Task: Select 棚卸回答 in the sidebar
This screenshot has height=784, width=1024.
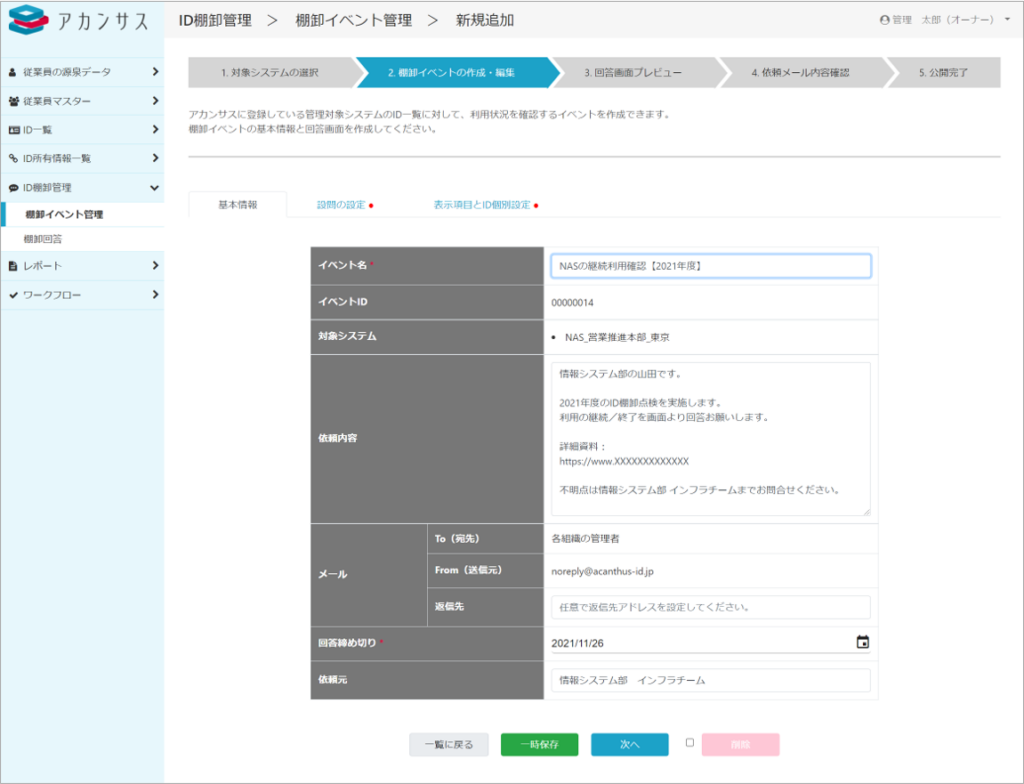Action: coord(44,240)
